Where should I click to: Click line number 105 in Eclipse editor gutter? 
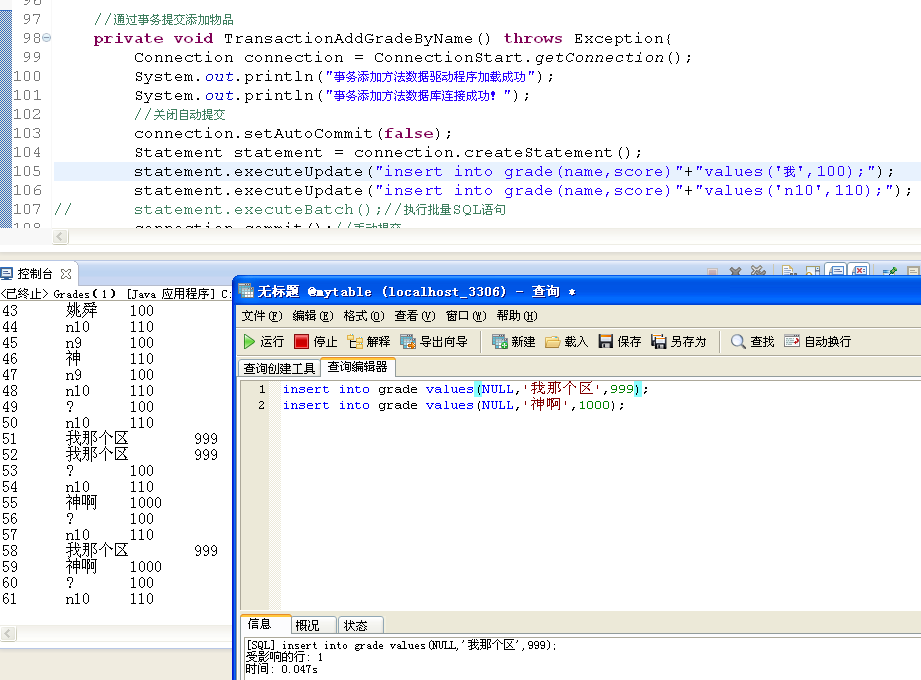pyautogui.click(x=27, y=171)
